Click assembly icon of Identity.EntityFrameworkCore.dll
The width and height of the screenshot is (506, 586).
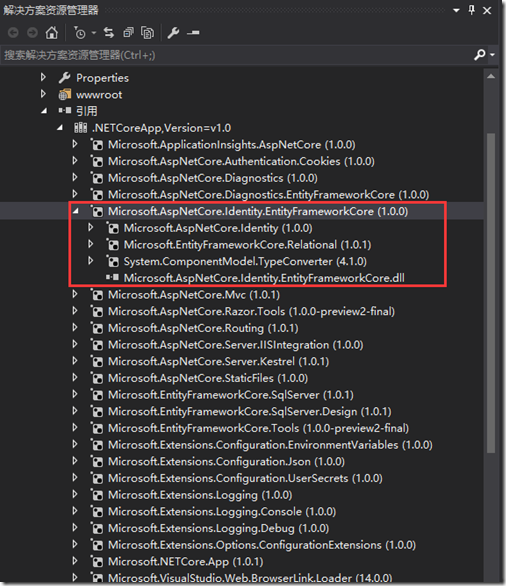point(112,277)
